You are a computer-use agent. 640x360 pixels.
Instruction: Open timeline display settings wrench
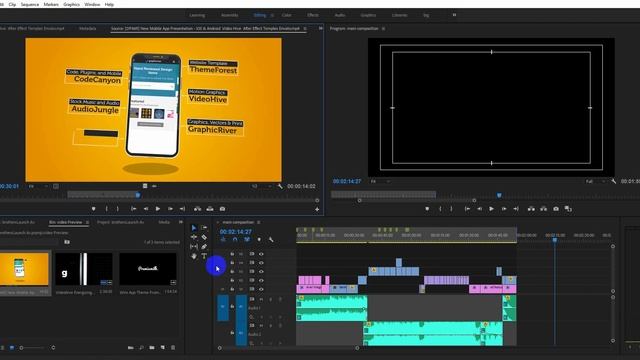271,240
